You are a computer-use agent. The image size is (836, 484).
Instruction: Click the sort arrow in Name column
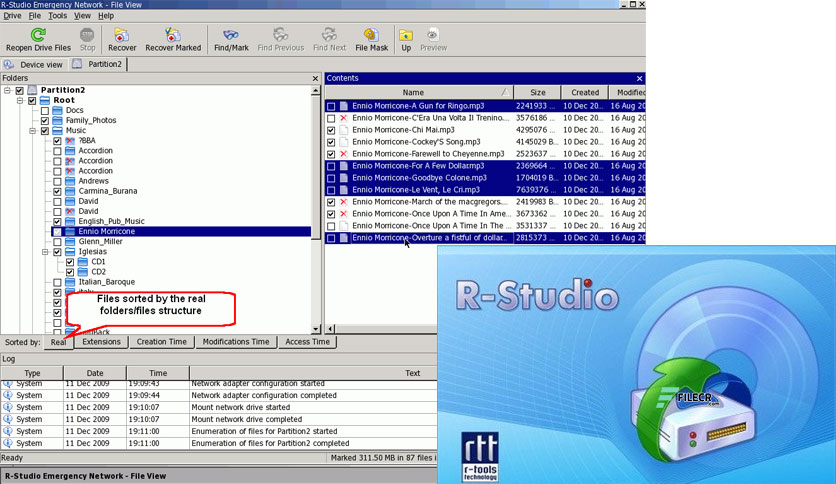click(504, 92)
